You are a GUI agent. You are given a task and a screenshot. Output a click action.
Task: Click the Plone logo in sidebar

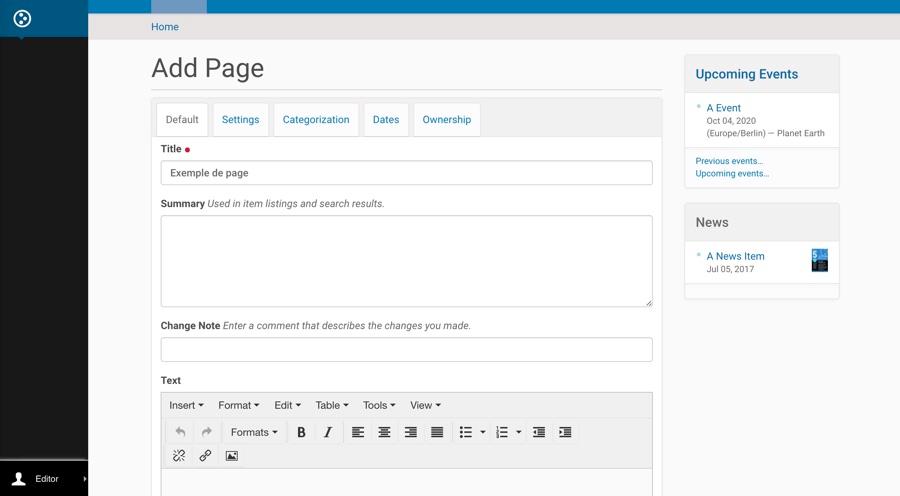[22, 18]
